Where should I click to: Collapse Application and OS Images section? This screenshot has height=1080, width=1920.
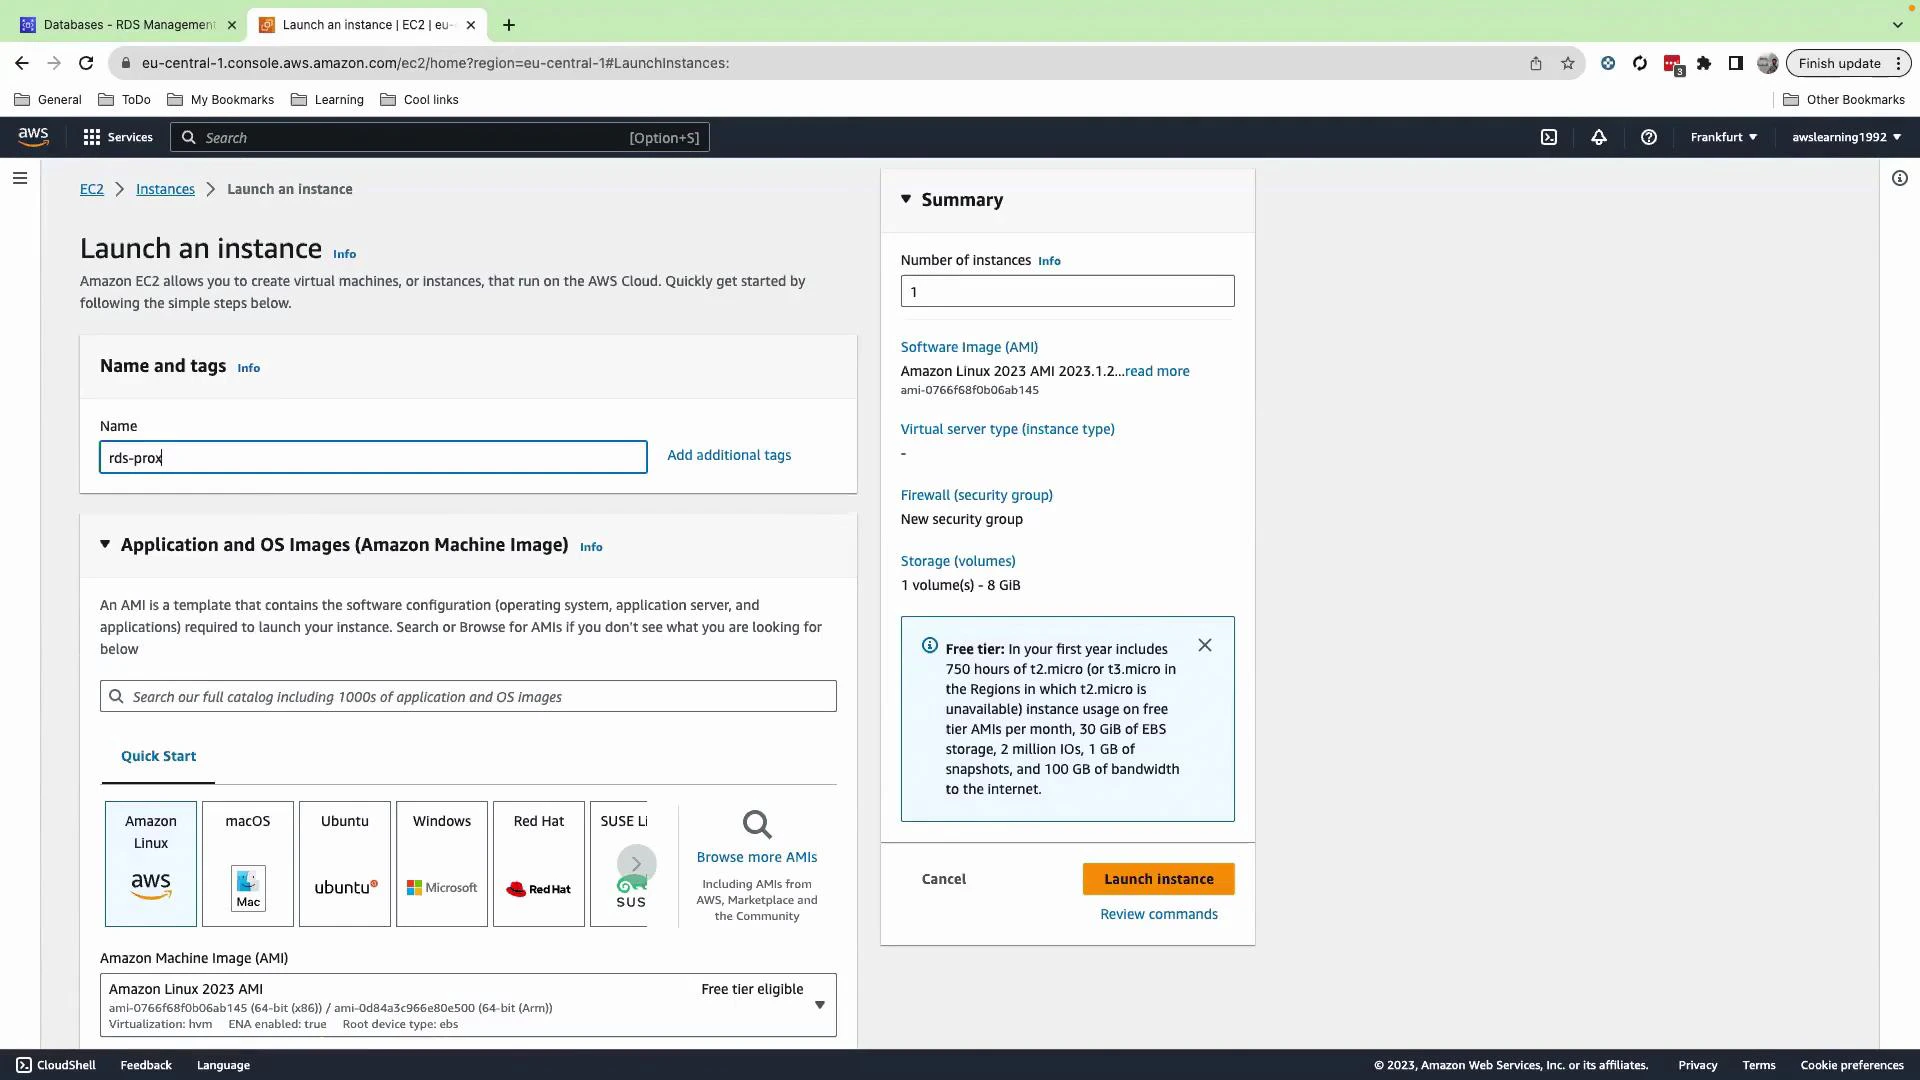coord(105,544)
